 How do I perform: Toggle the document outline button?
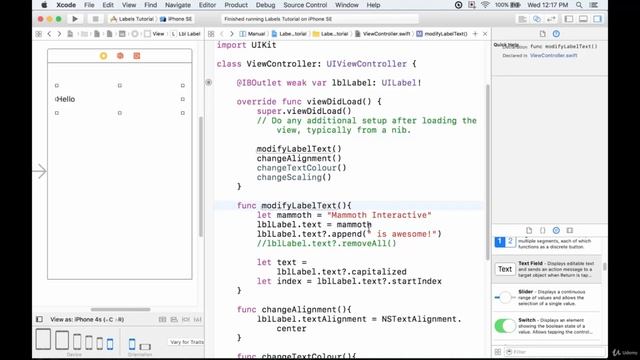pos(39,319)
